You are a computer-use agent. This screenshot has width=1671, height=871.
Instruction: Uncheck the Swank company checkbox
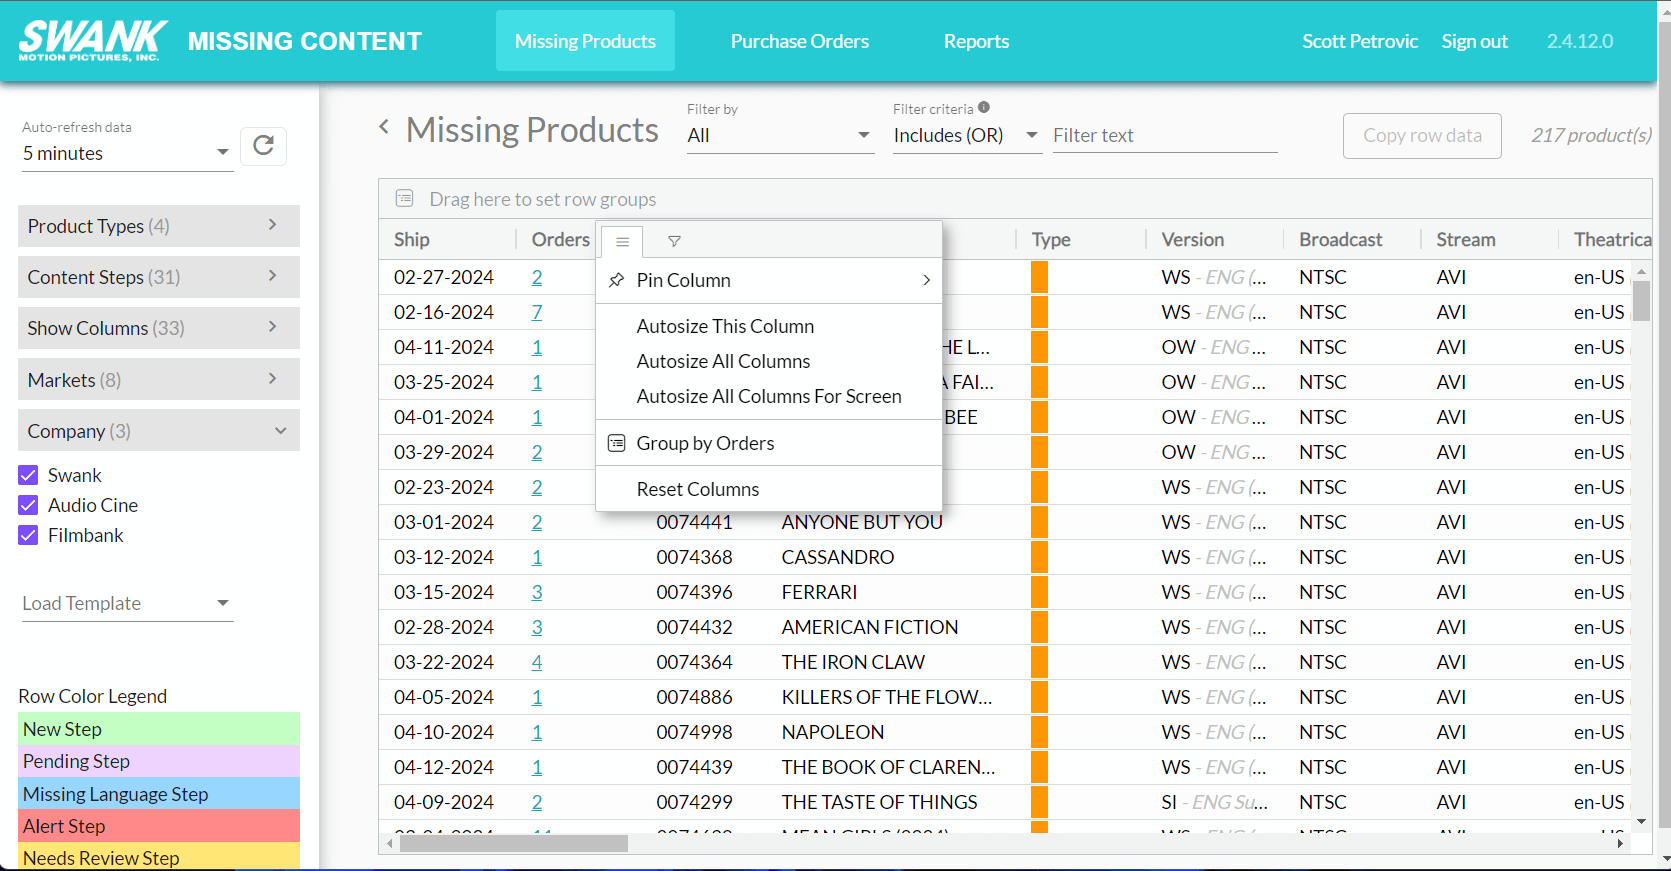(x=29, y=475)
